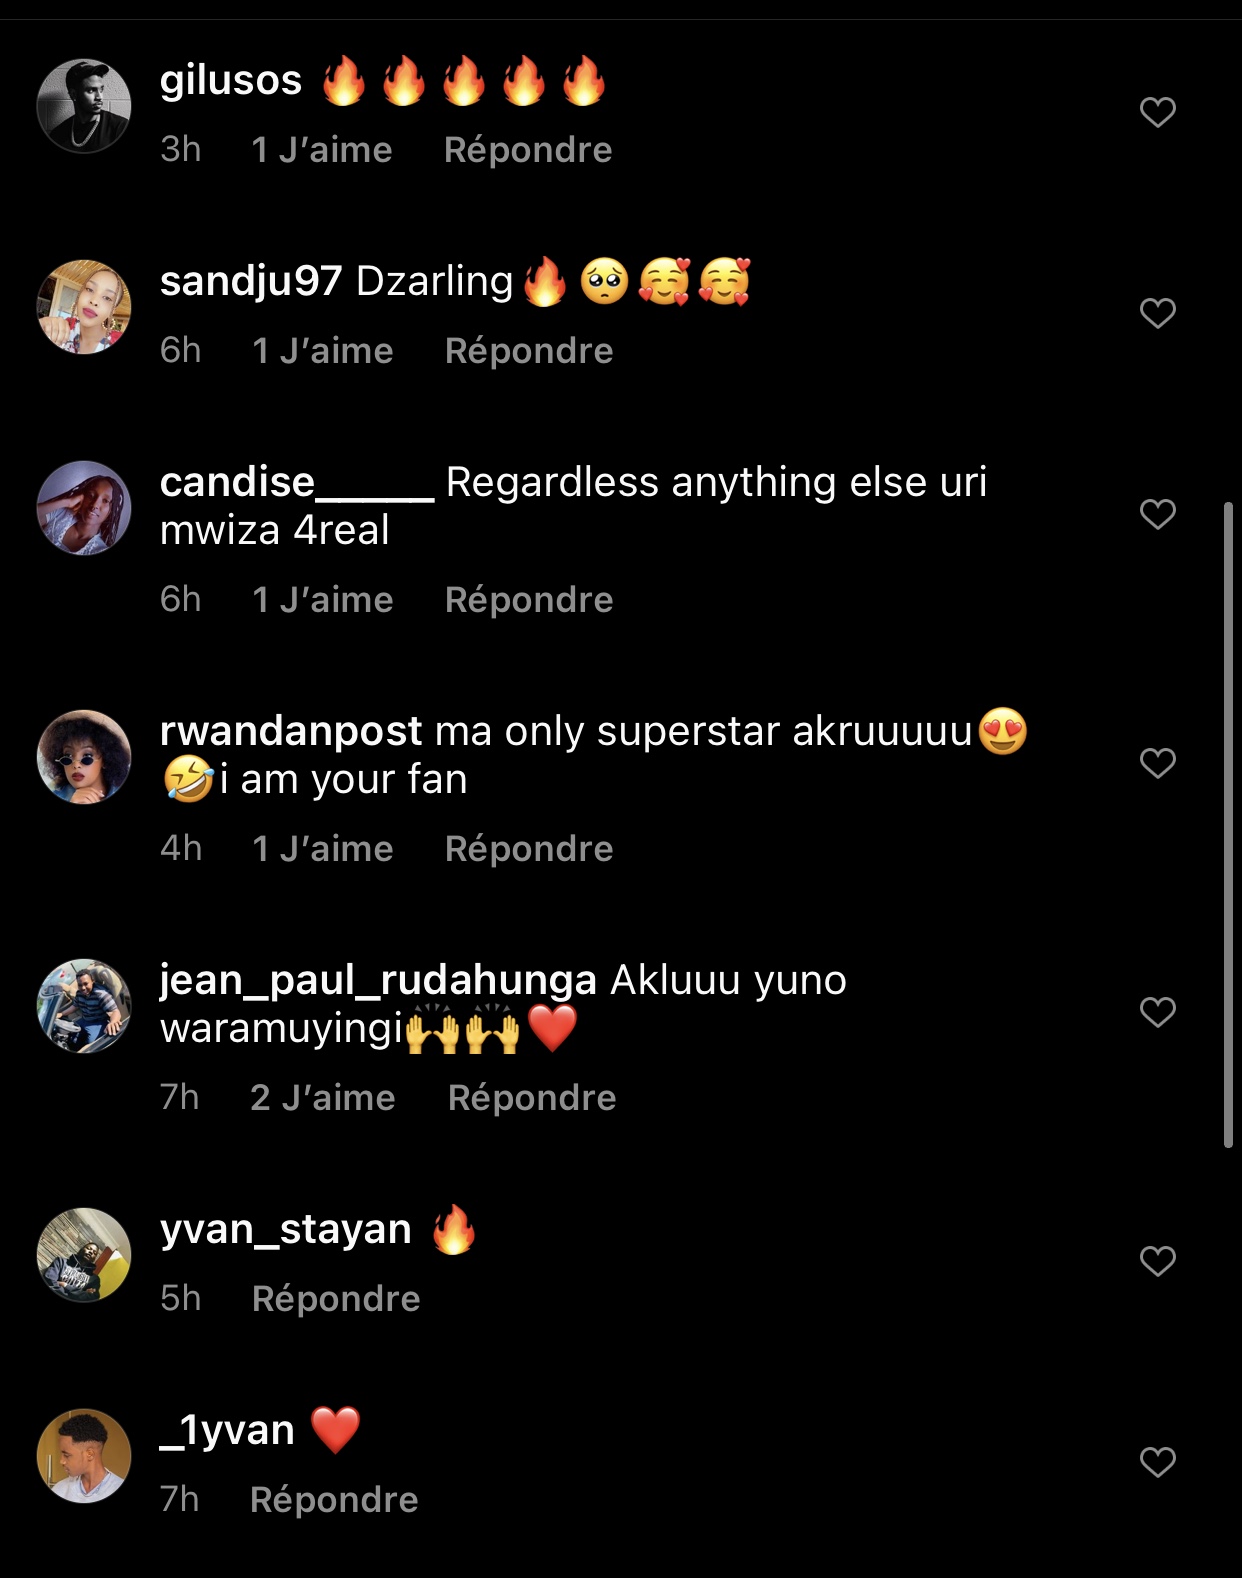View likes on jean_paul_rudahunga's comment
The image size is (1242, 1578).
click(322, 1098)
